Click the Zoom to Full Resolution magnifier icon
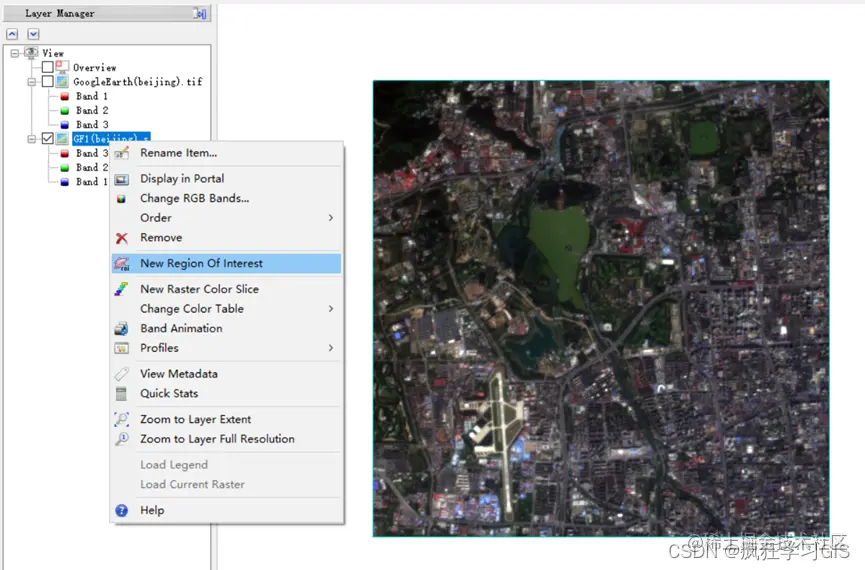 tap(121, 439)
